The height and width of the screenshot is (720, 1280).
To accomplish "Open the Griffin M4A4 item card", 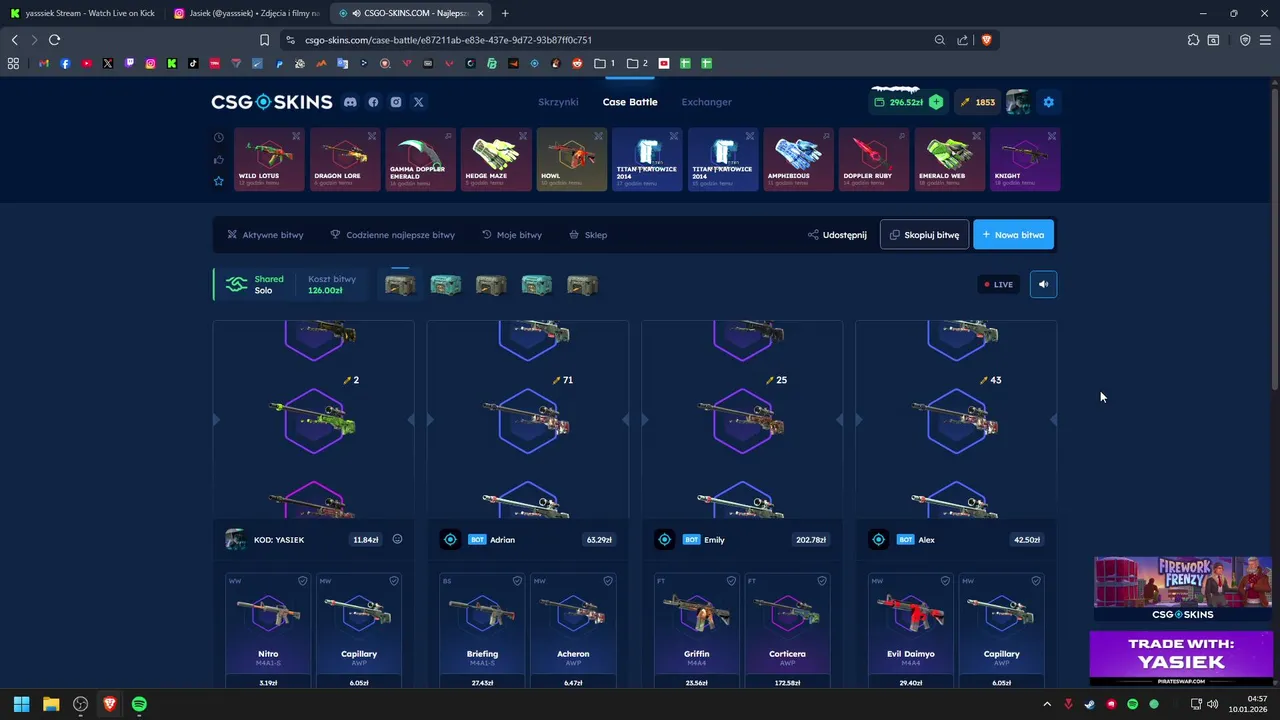I will click(696, 630).
